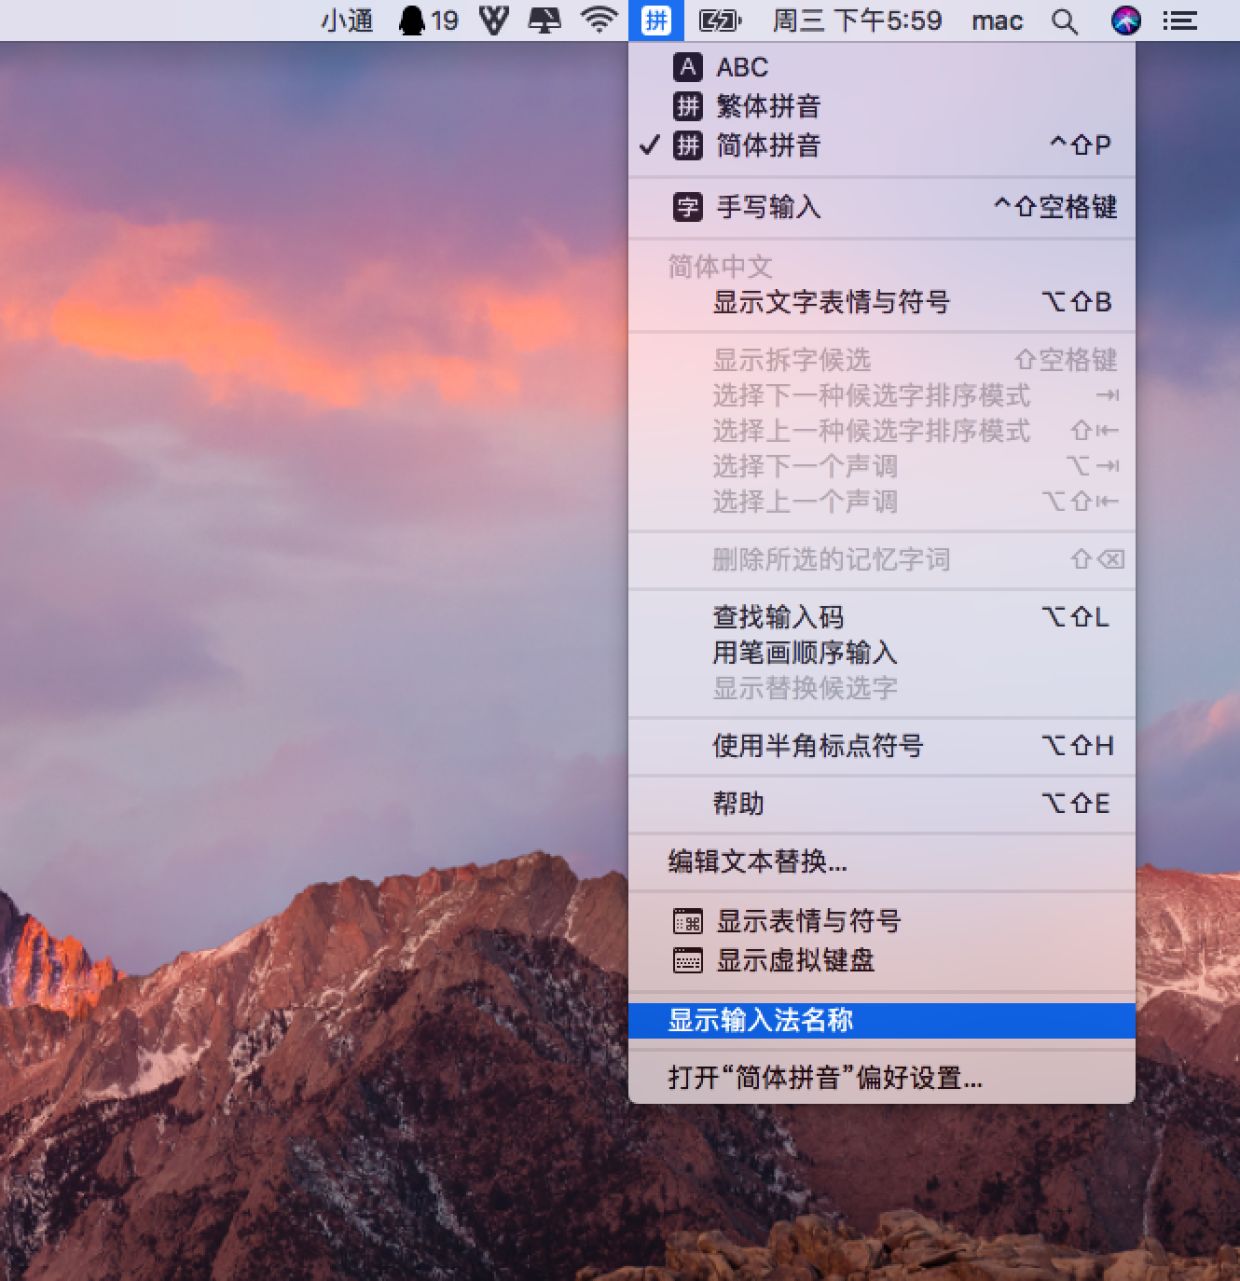Choose 显示表情与符号 item
Viewport: 1240px width, 1281px height.
pos(882,920)
